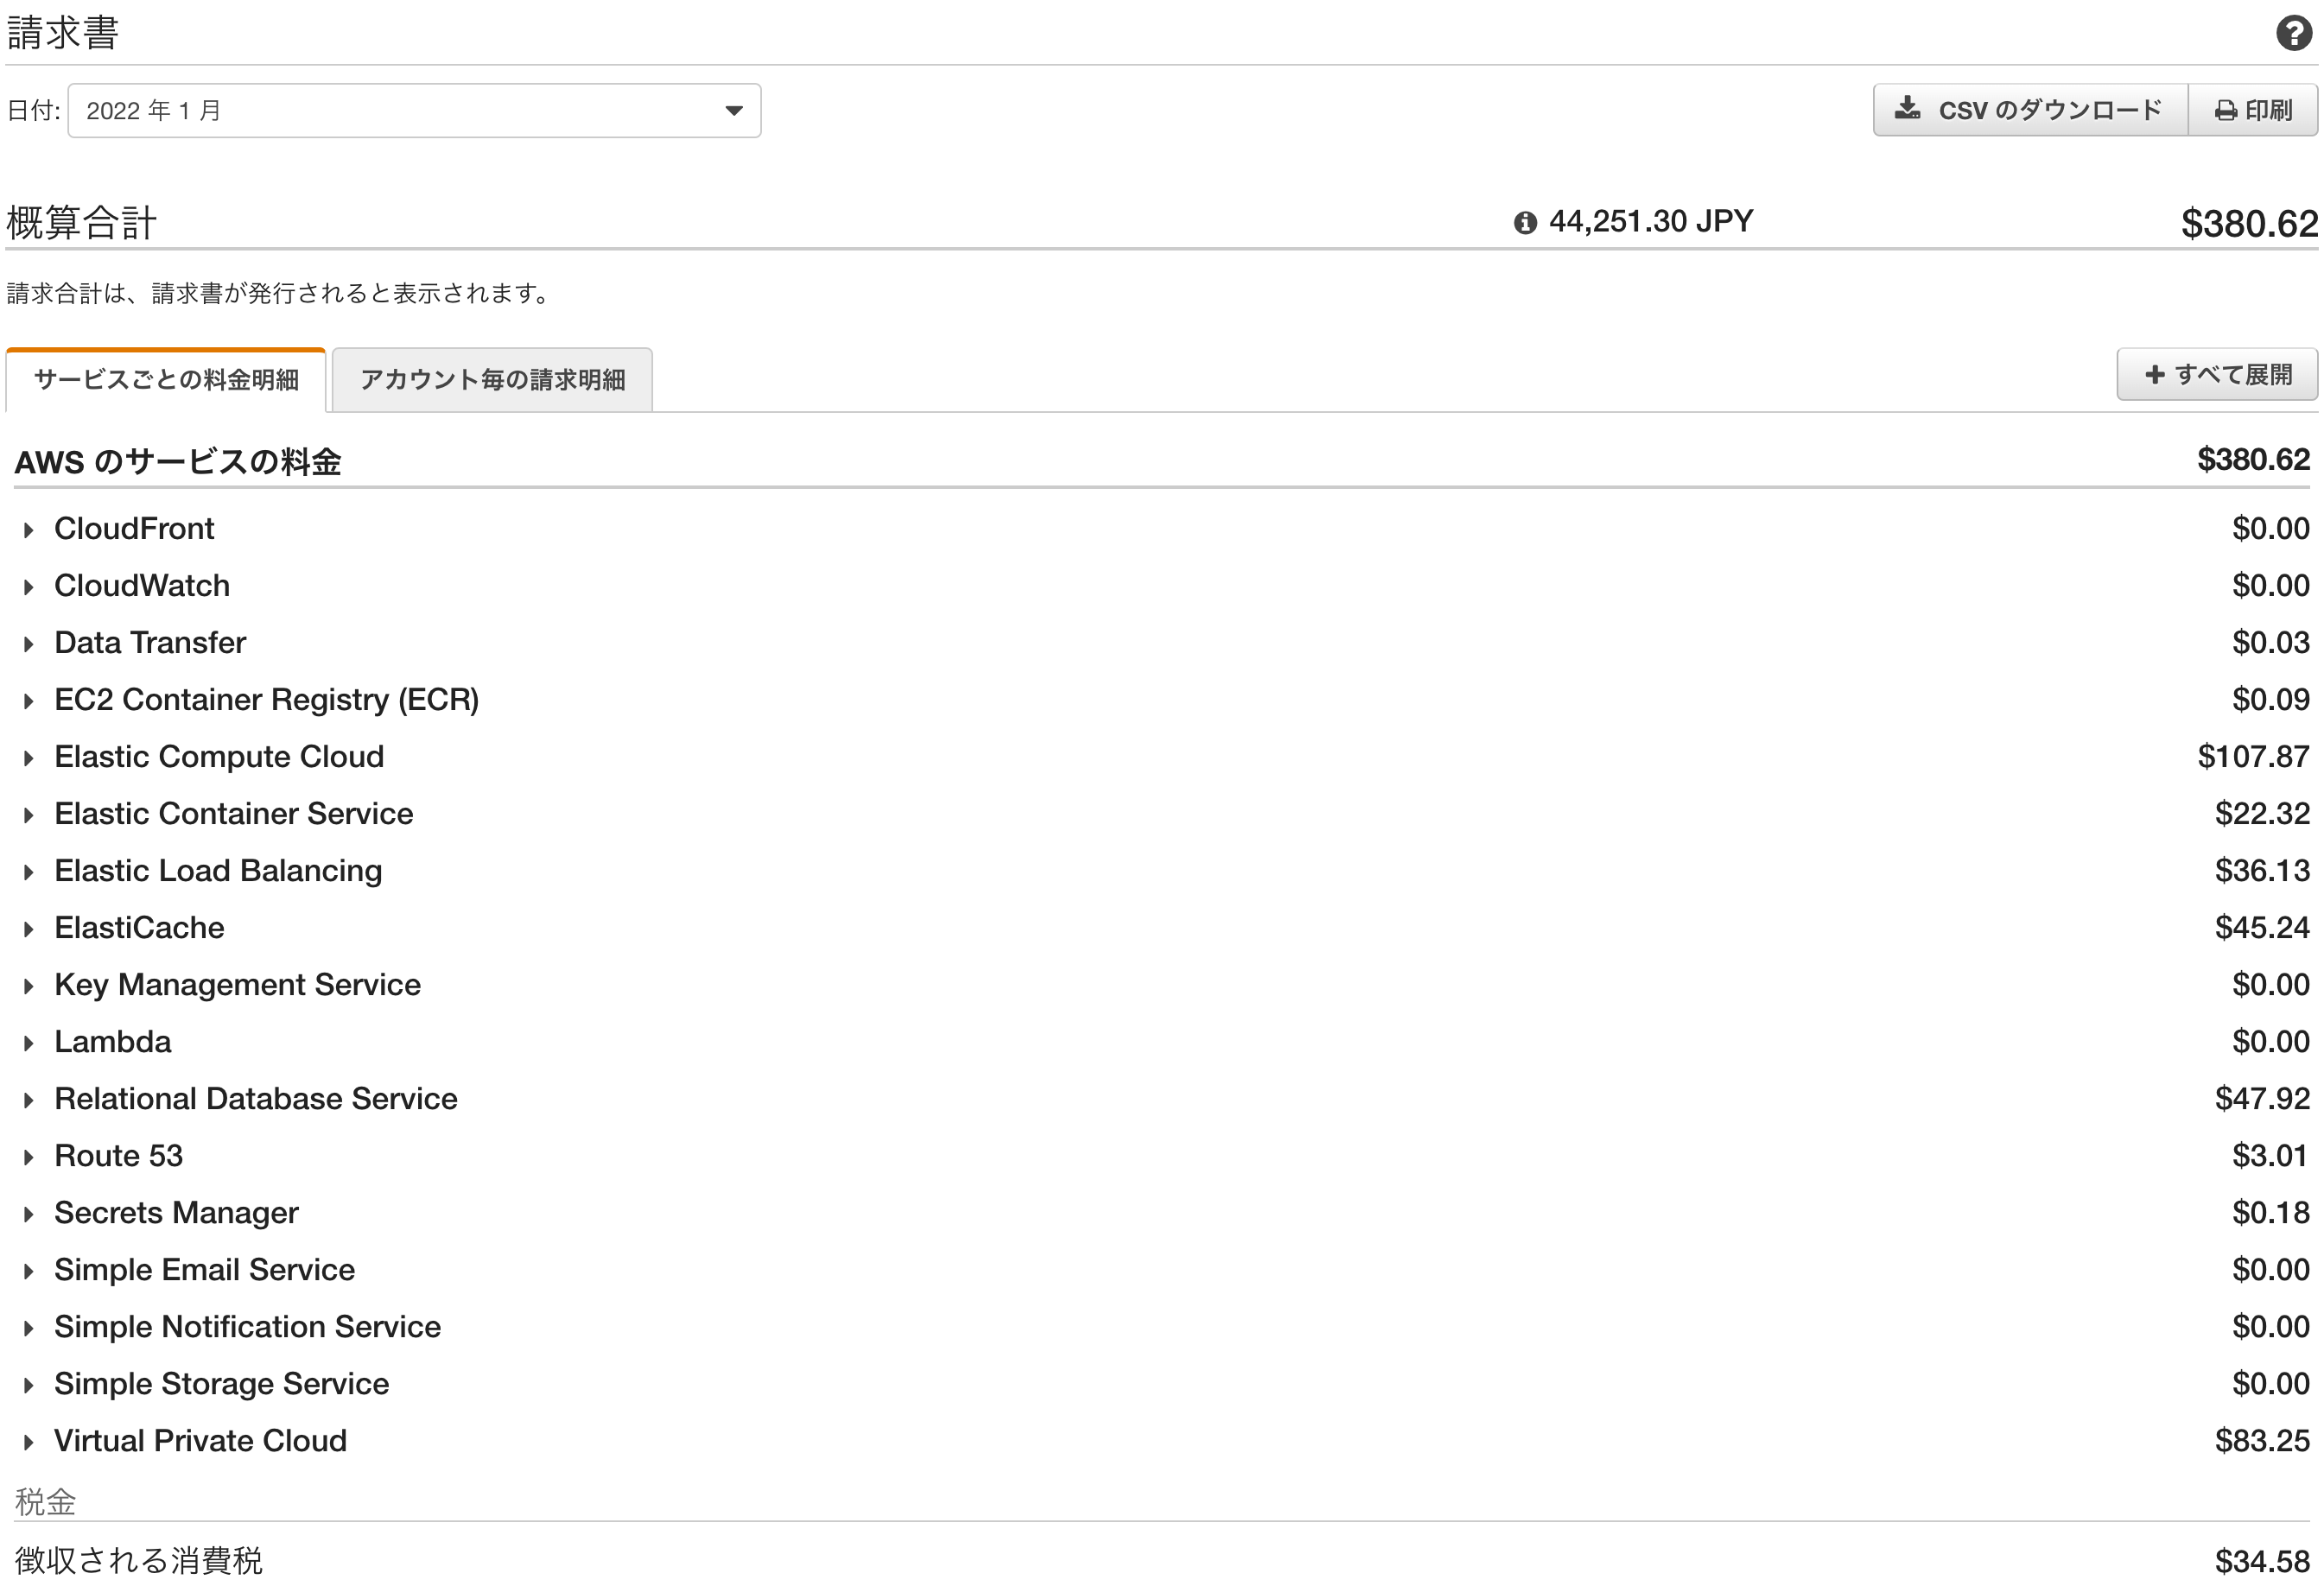Expand Elastic Compute Cloud details
Screen dimensions: 2324x1586
29,758
